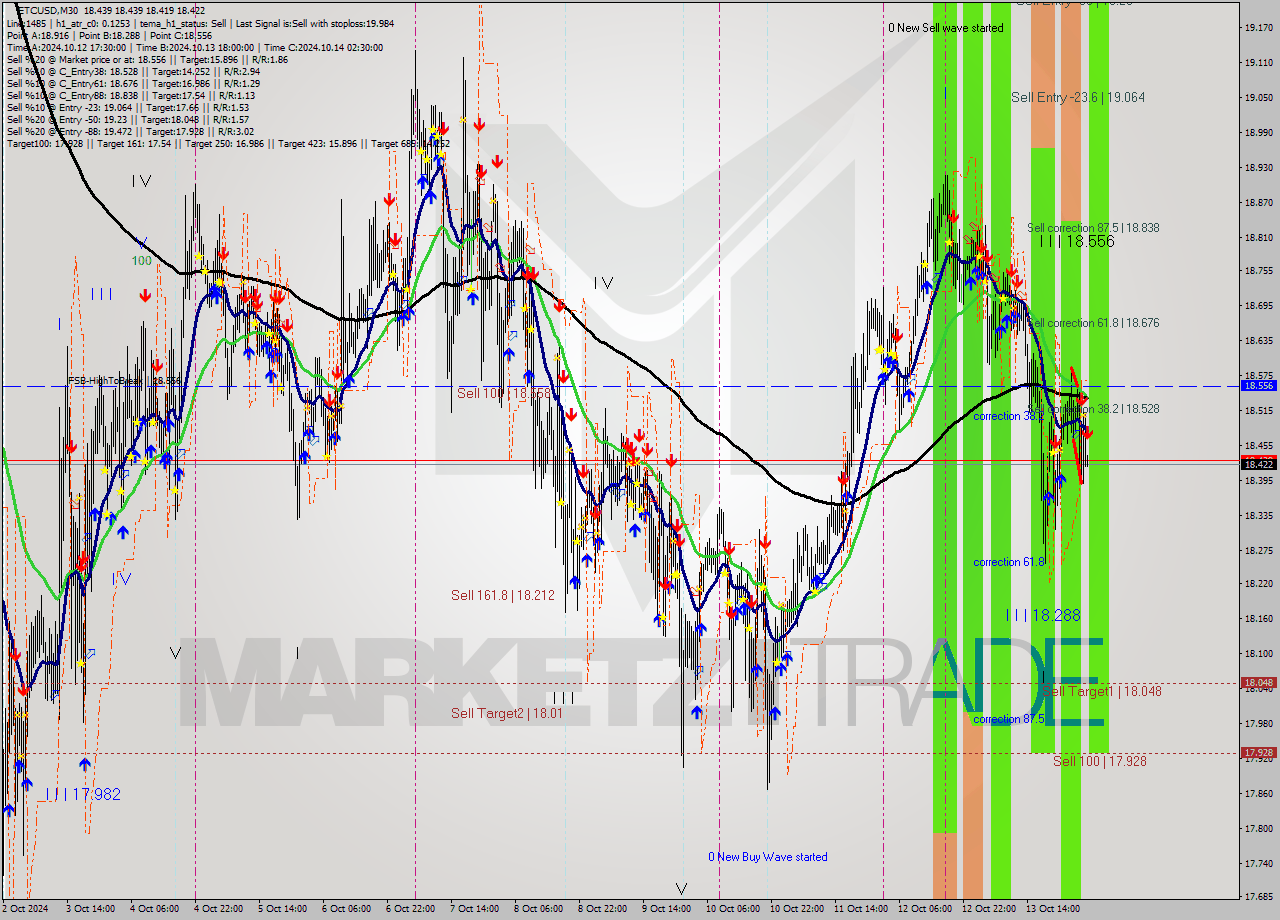Click the blue 'correction 61.8' label

[1009, 562]
